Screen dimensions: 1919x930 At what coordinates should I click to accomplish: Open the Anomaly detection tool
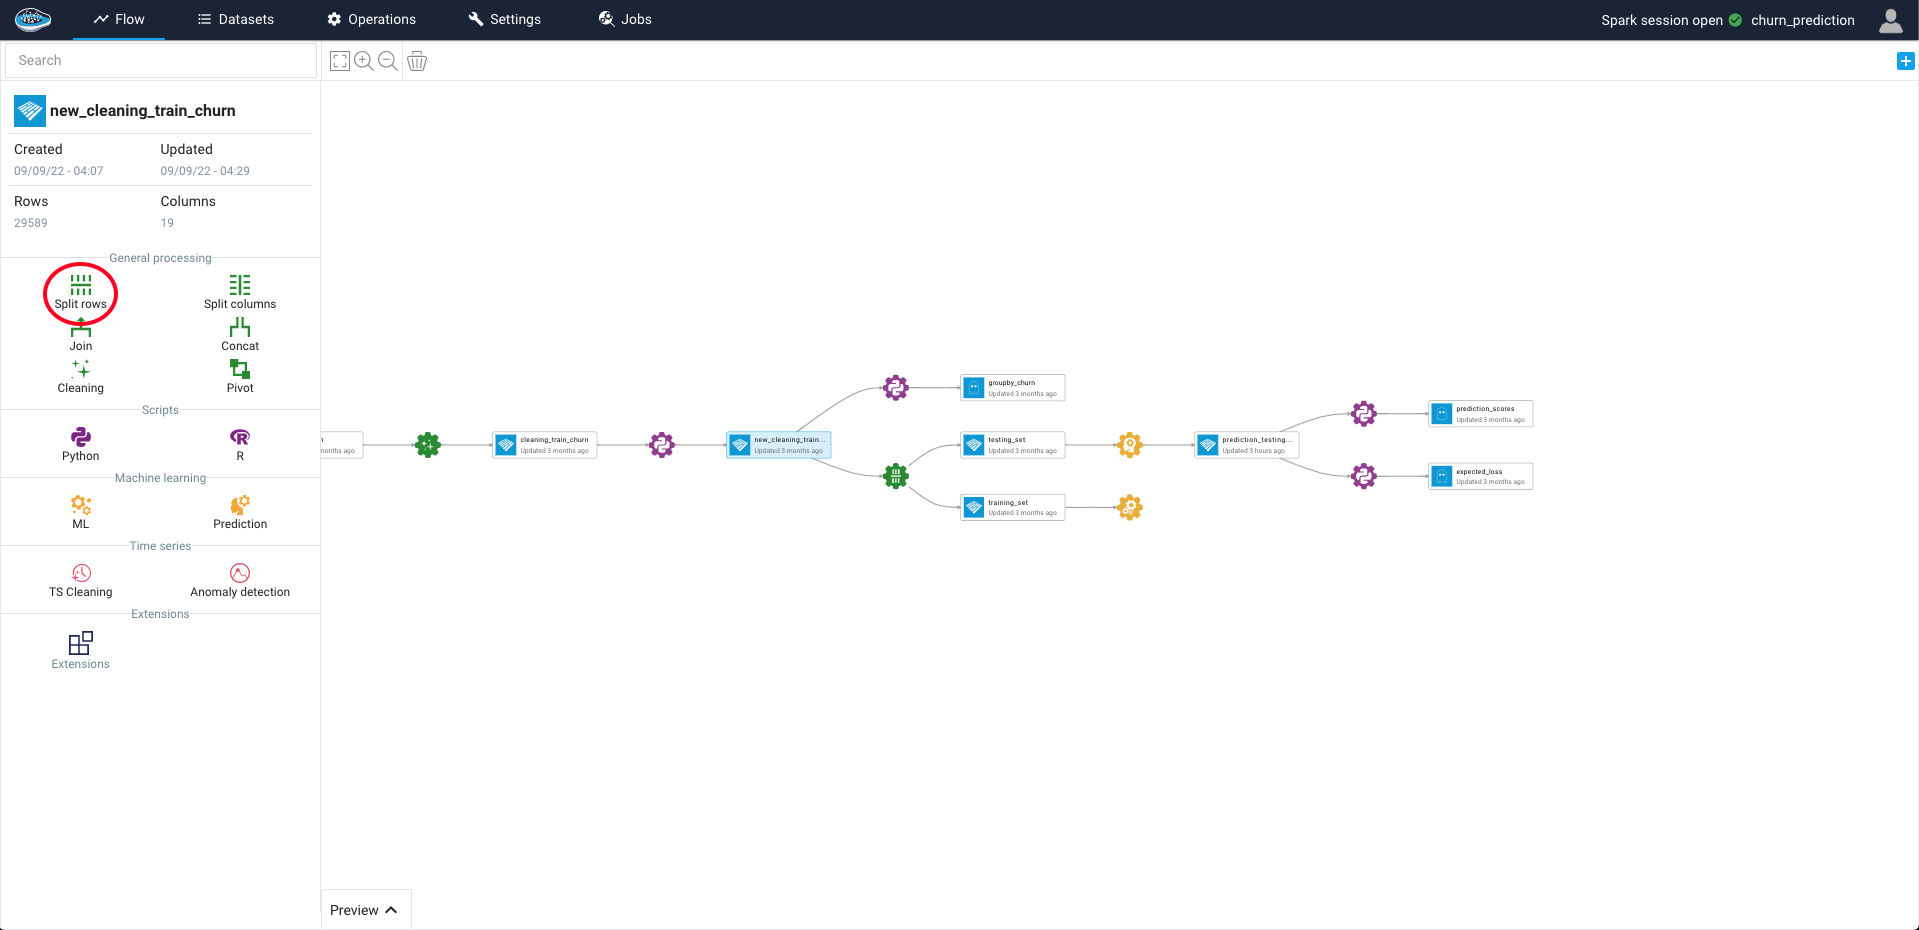239,579
